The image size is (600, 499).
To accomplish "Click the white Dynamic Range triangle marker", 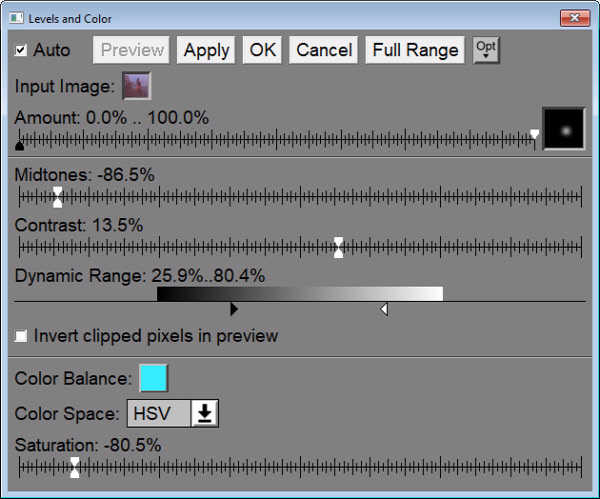I will click(x=385, y=310).
